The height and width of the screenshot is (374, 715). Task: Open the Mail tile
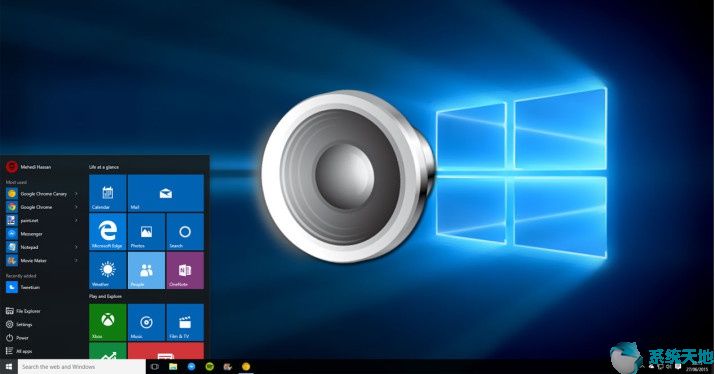pos(166,193)
